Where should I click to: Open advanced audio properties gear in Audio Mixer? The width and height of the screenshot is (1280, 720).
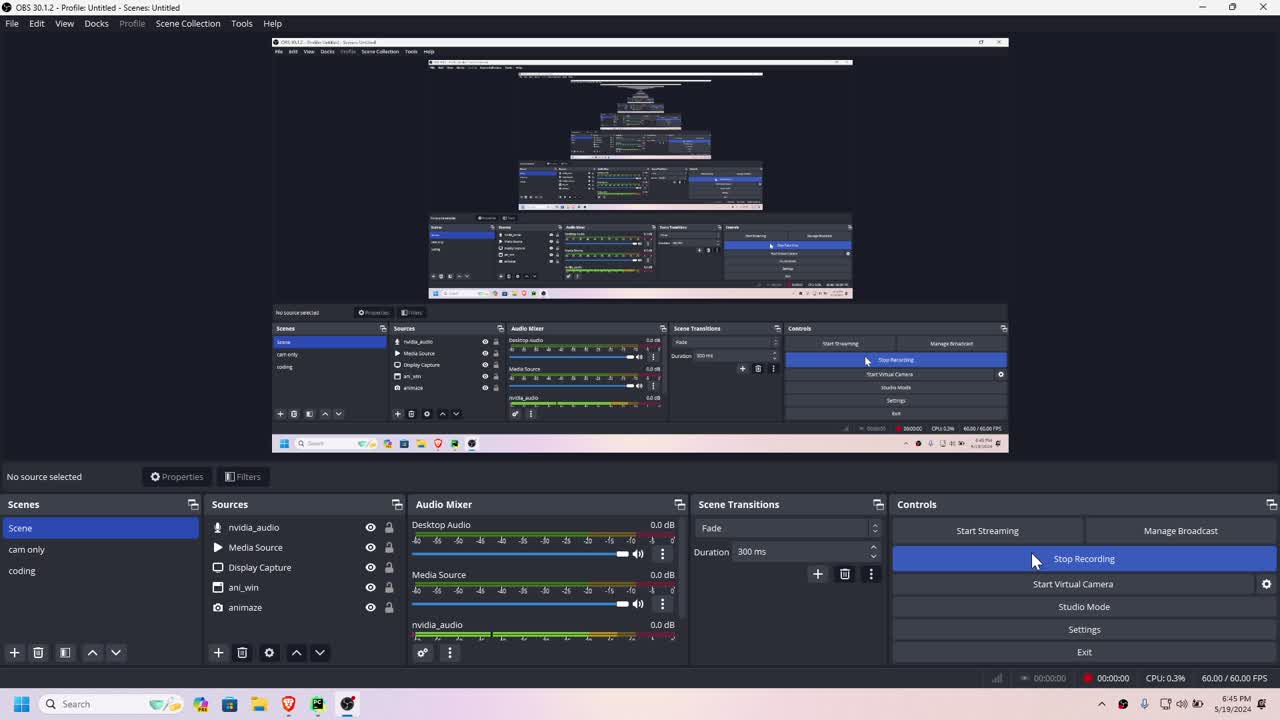(422, 652)
